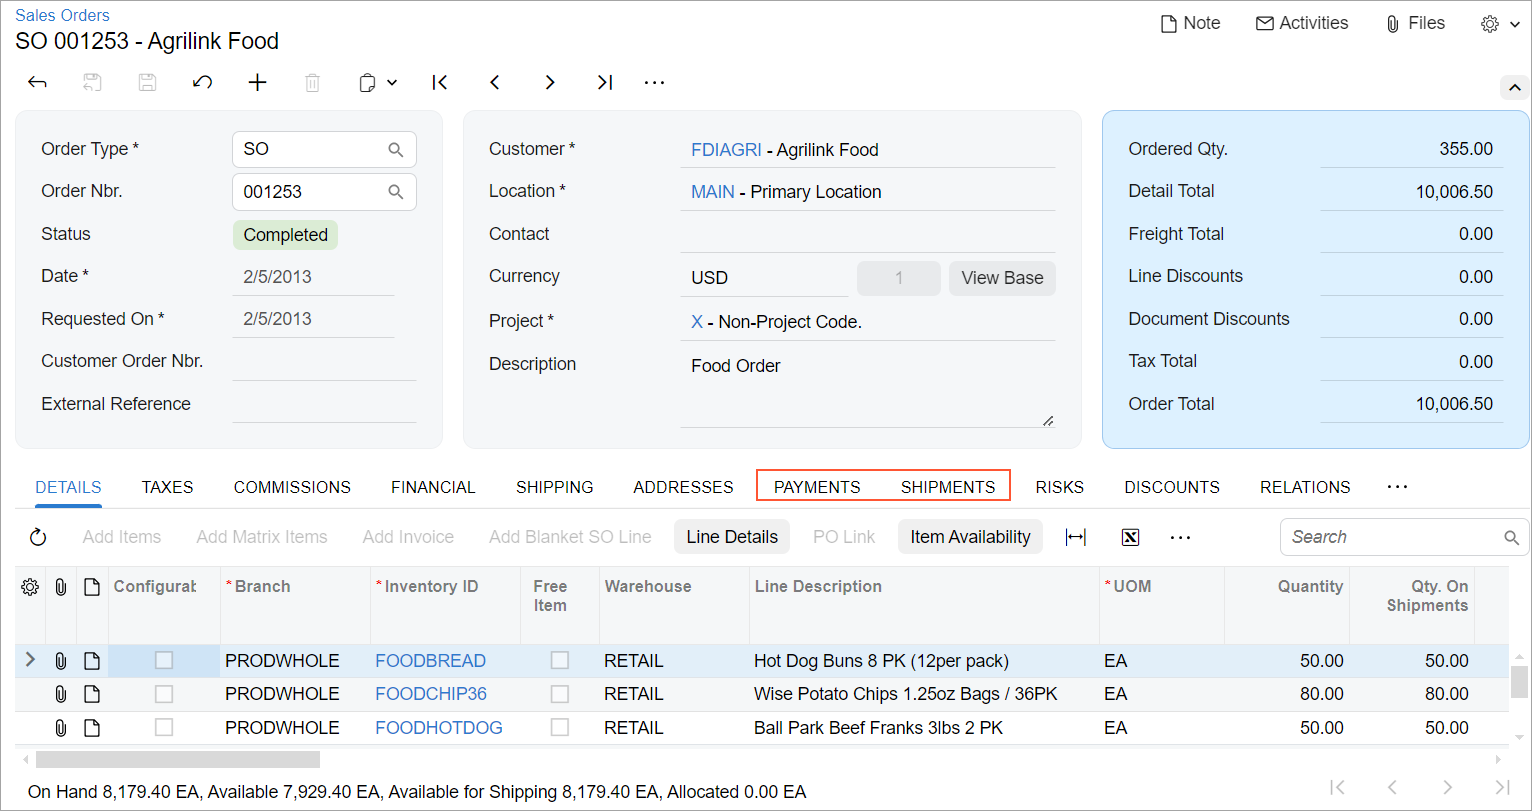Toggle the Free Item checkbox for FOODHOTDOG

click(560, 728)
